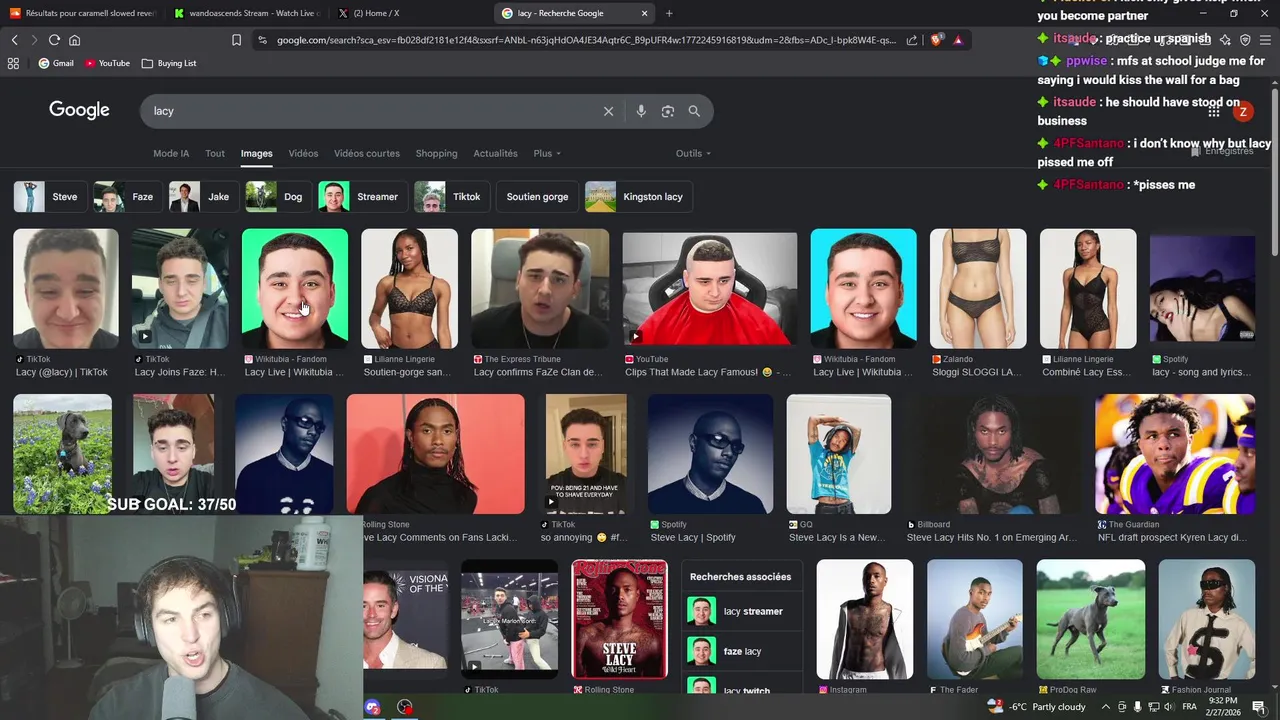Screen dimensions: 1280x720
Task: Switch to the Vidéos tab
Action: [303, 153]
